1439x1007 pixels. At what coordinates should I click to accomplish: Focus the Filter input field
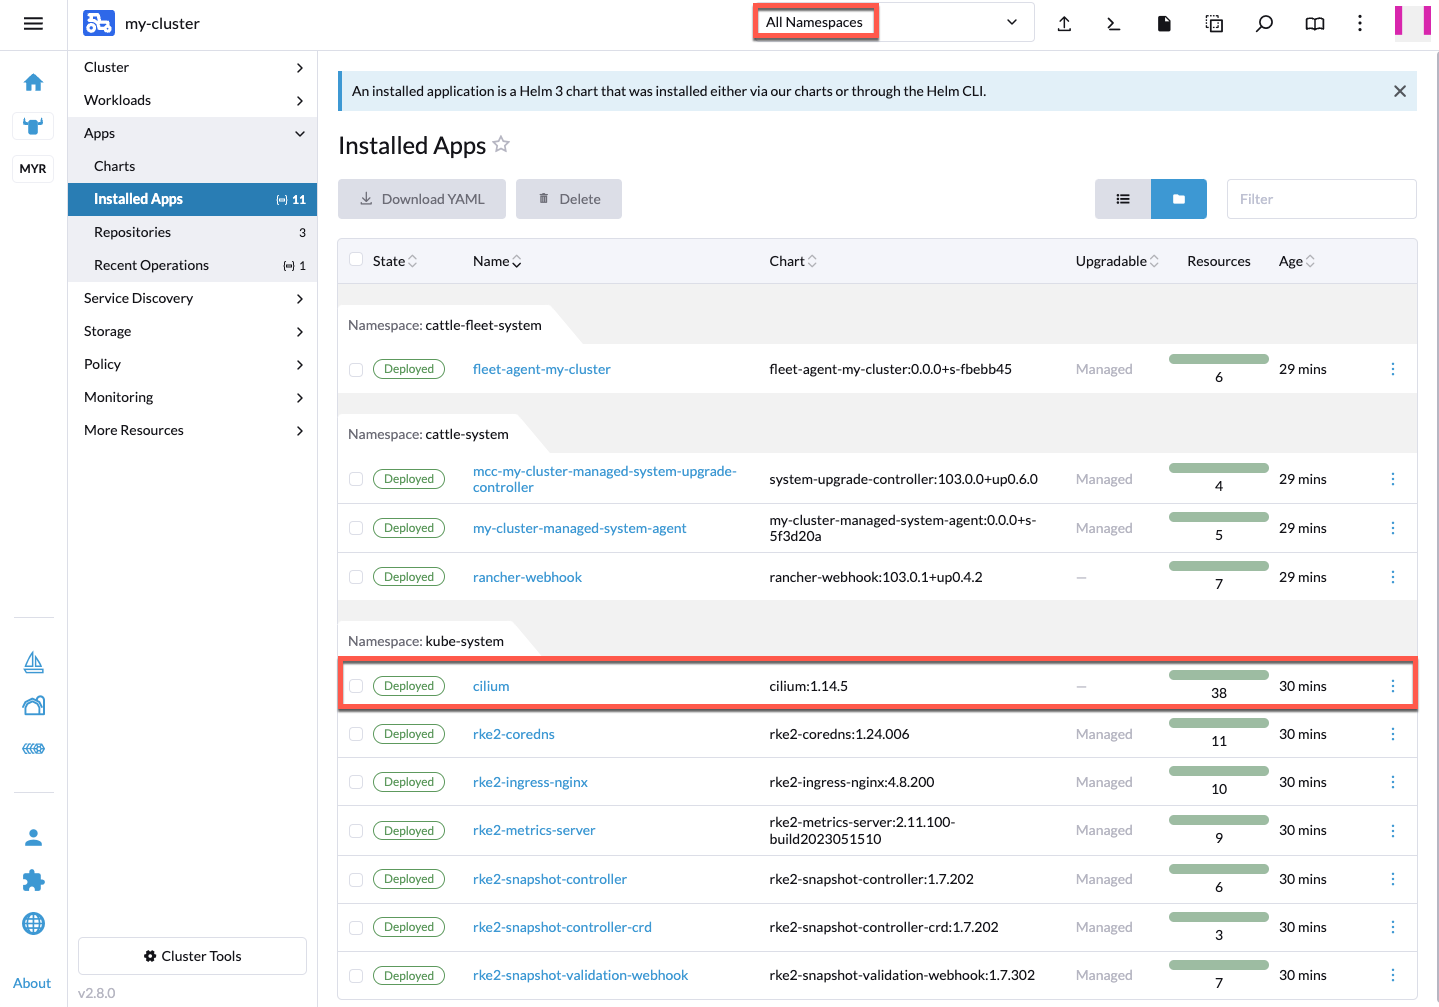[x=1322, y=199]
